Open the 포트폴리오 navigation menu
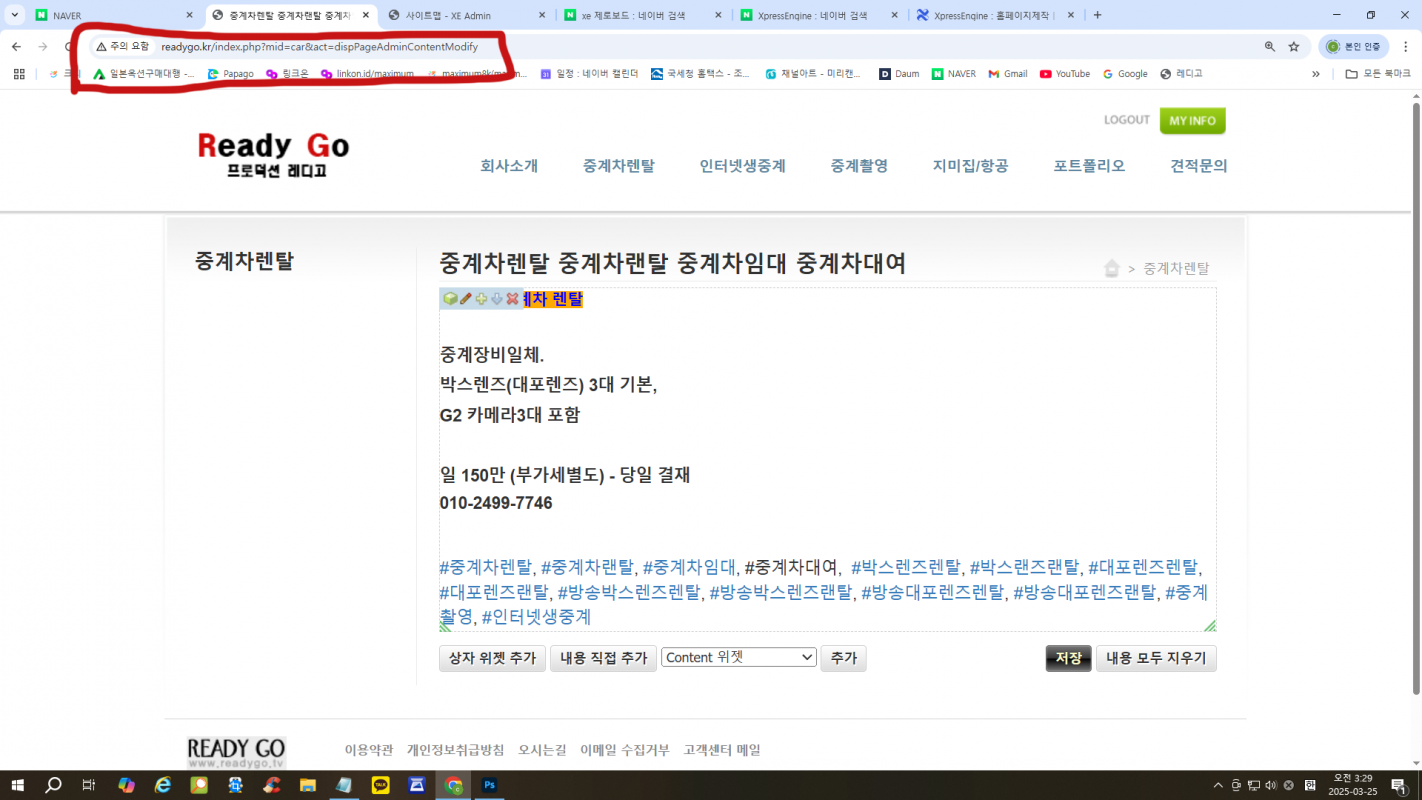1422x800 pixels. click(x=1089, y=166)
